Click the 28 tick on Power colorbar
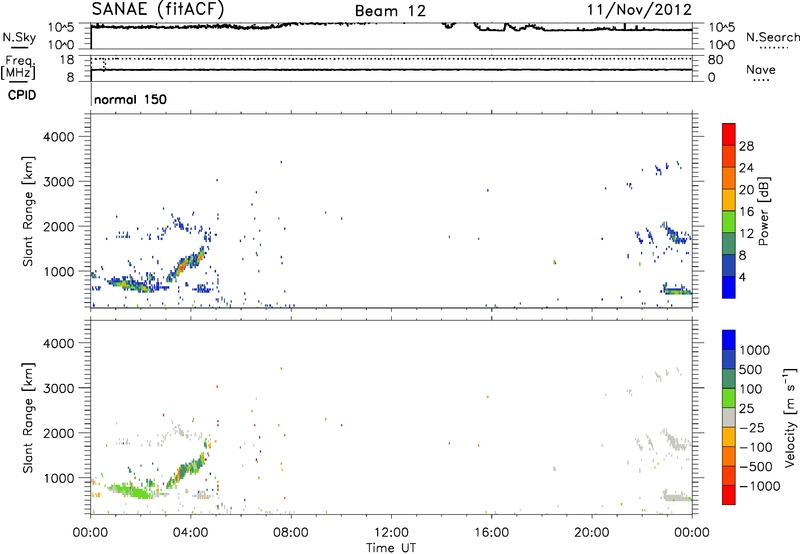Image resolution: width=800 pixels, height=554 pixels. [x=746, y=146]
